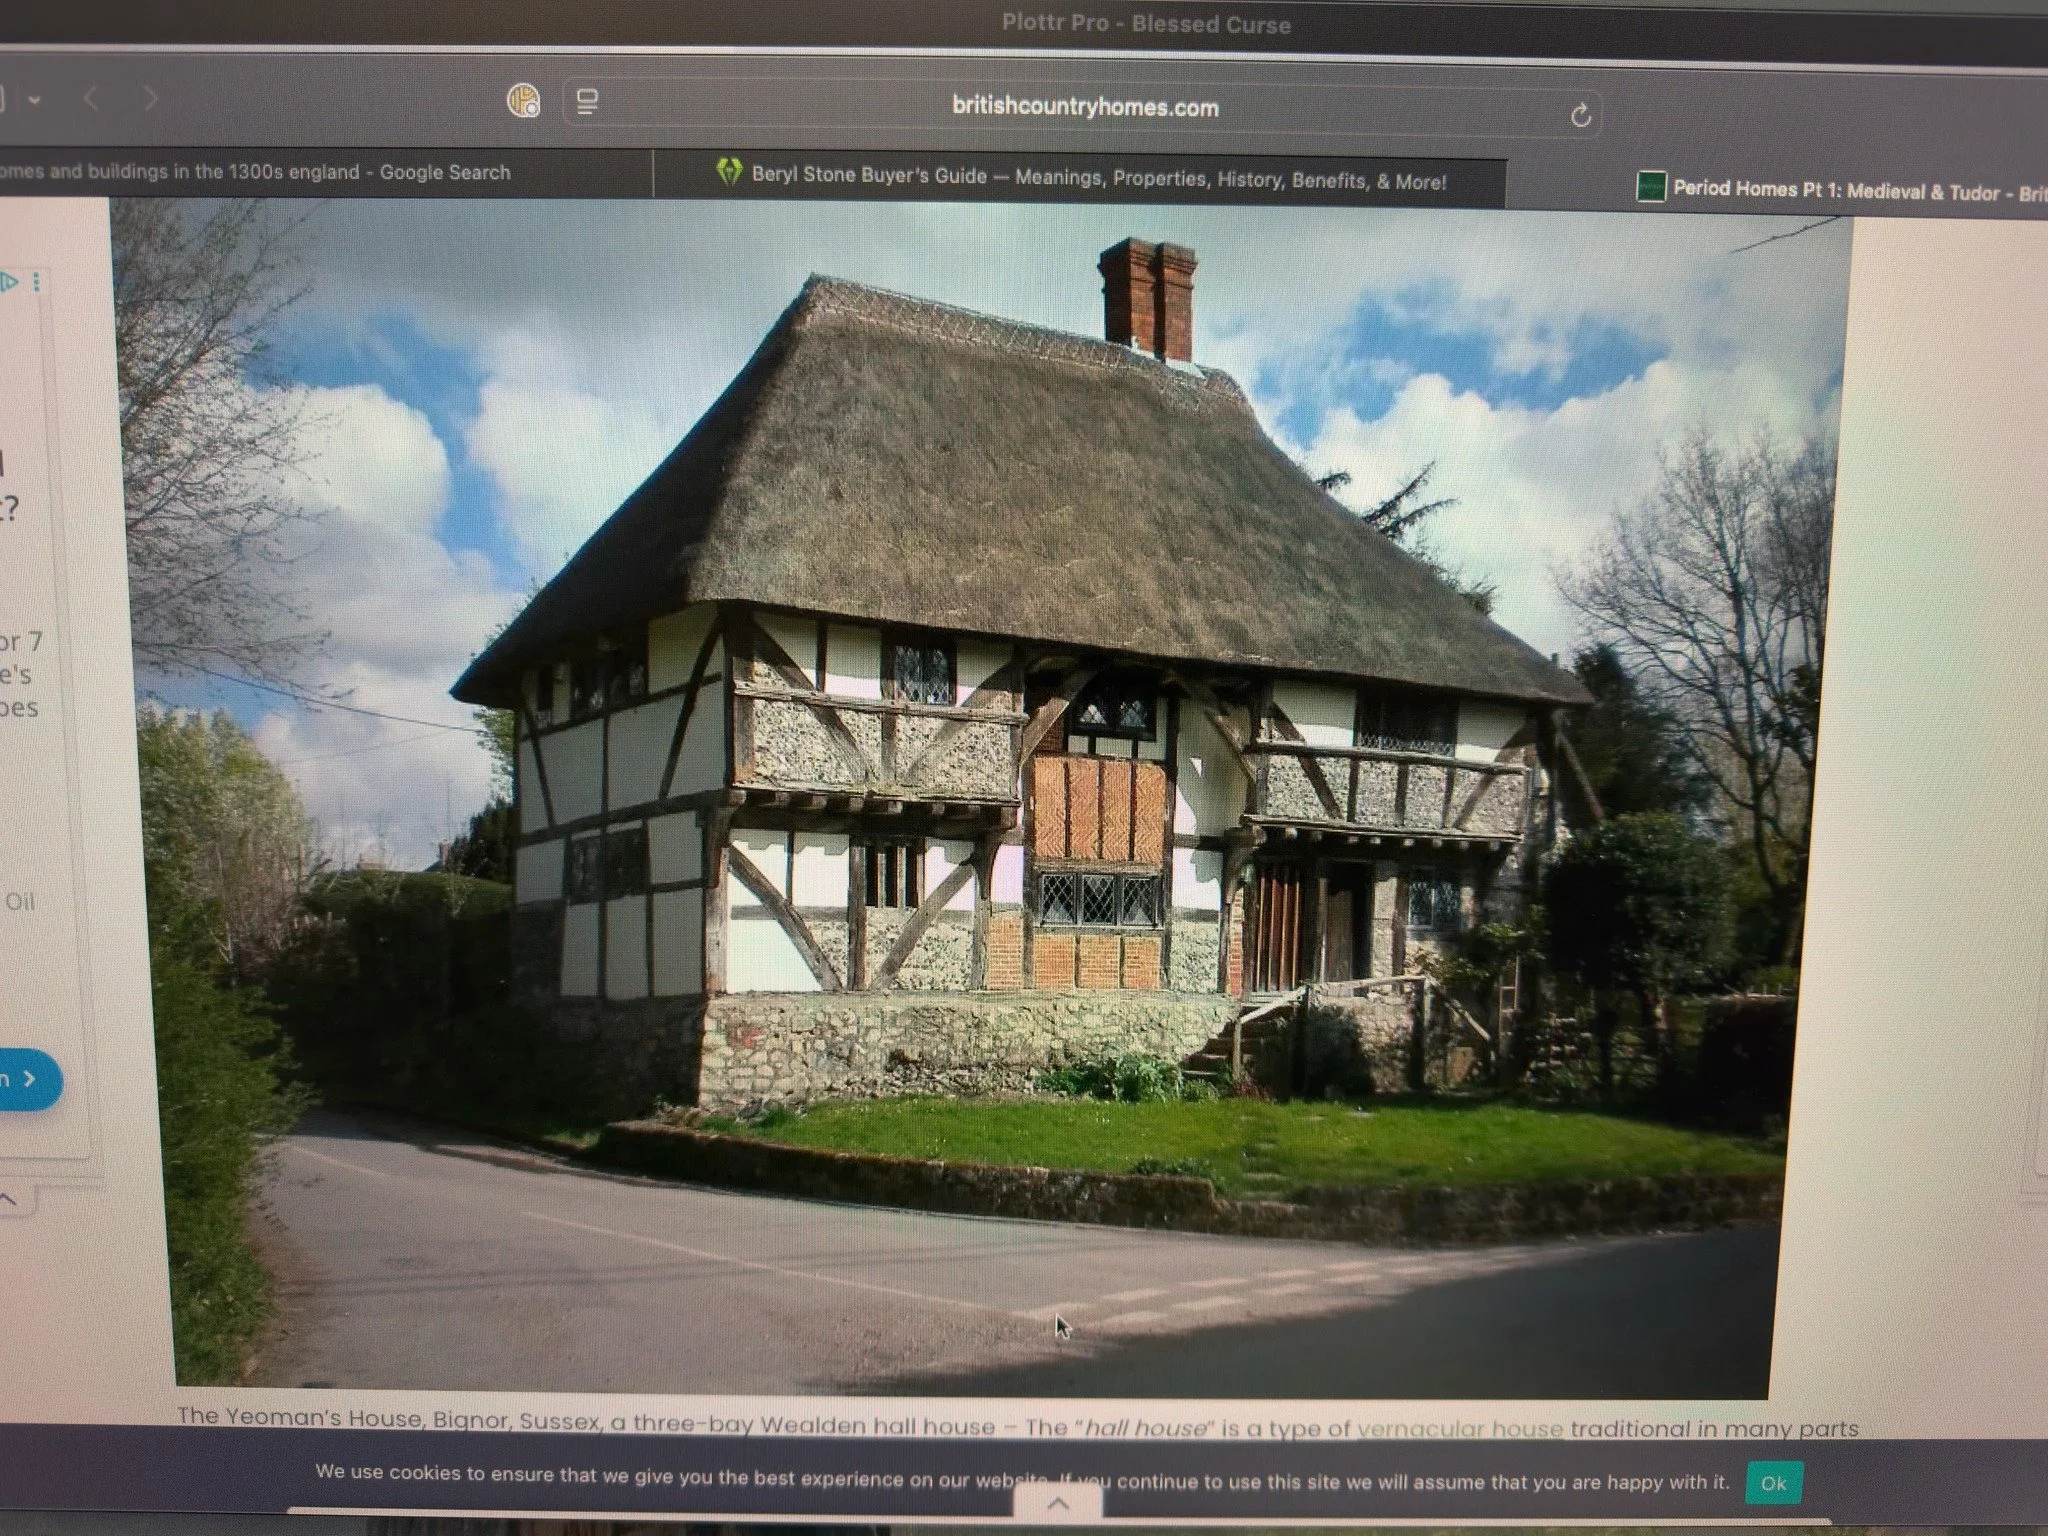2048x1536 pixels.
Task: Click the round gold extension icon
Action: tap(523, 100)
